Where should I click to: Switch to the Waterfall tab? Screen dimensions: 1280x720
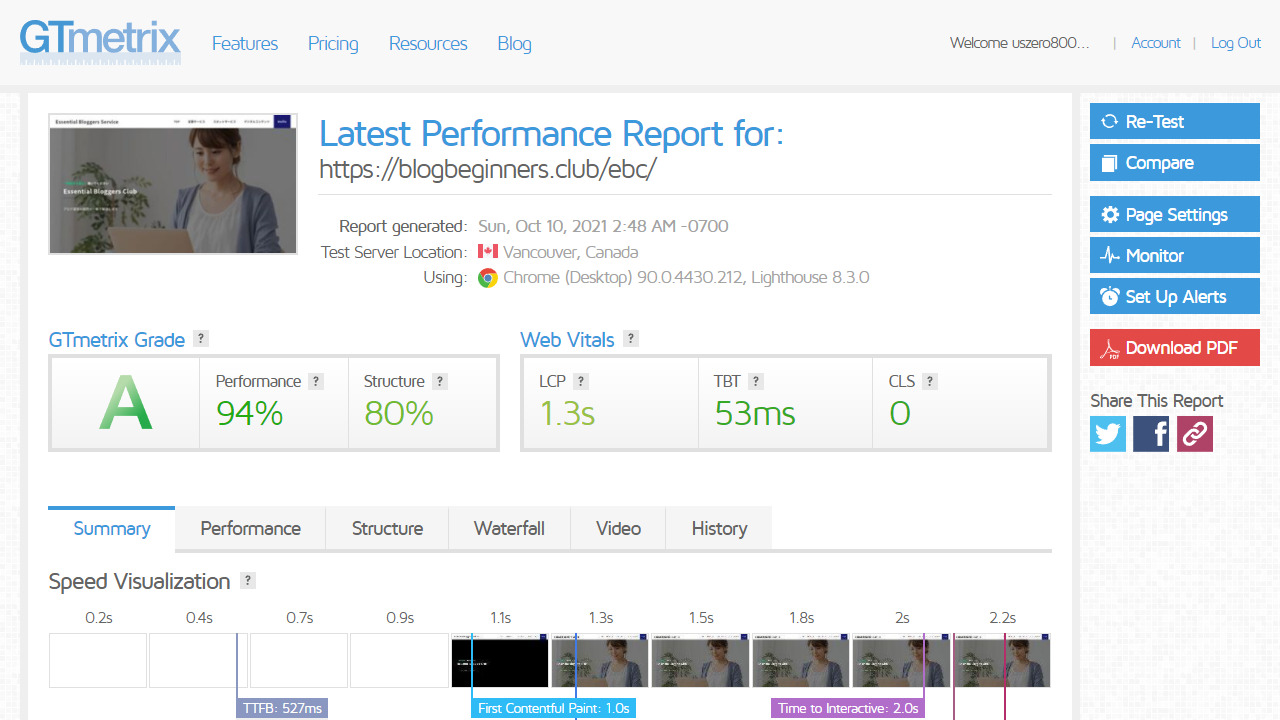click(x=509, y=528)
